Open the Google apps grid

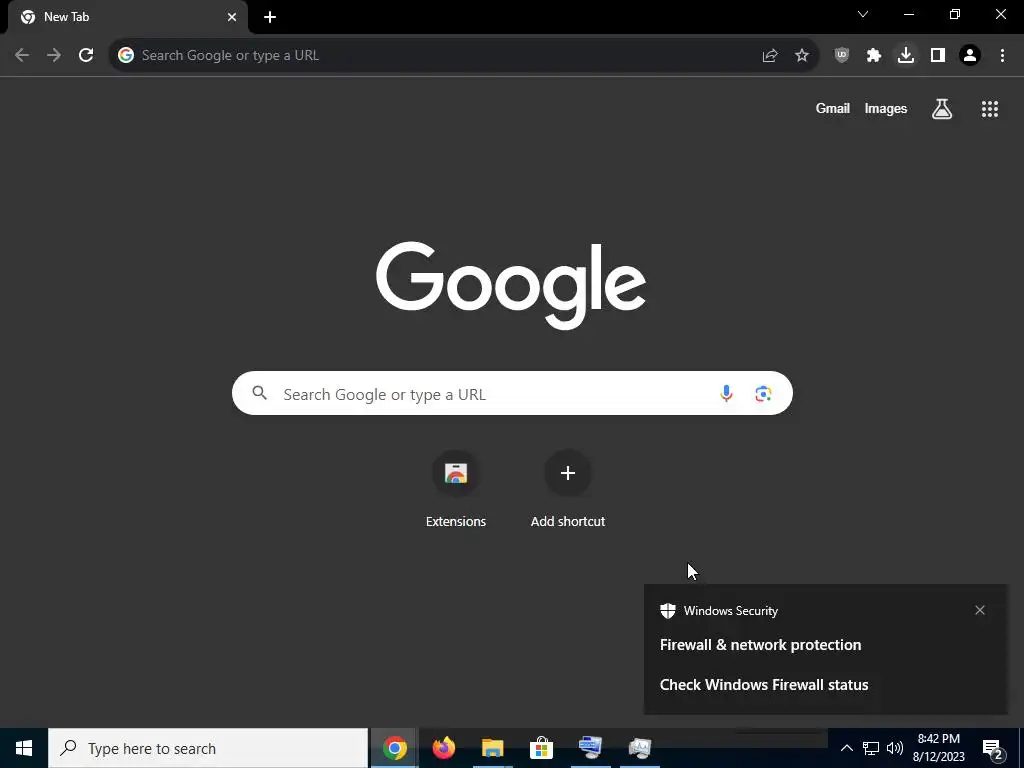[990, 109]
